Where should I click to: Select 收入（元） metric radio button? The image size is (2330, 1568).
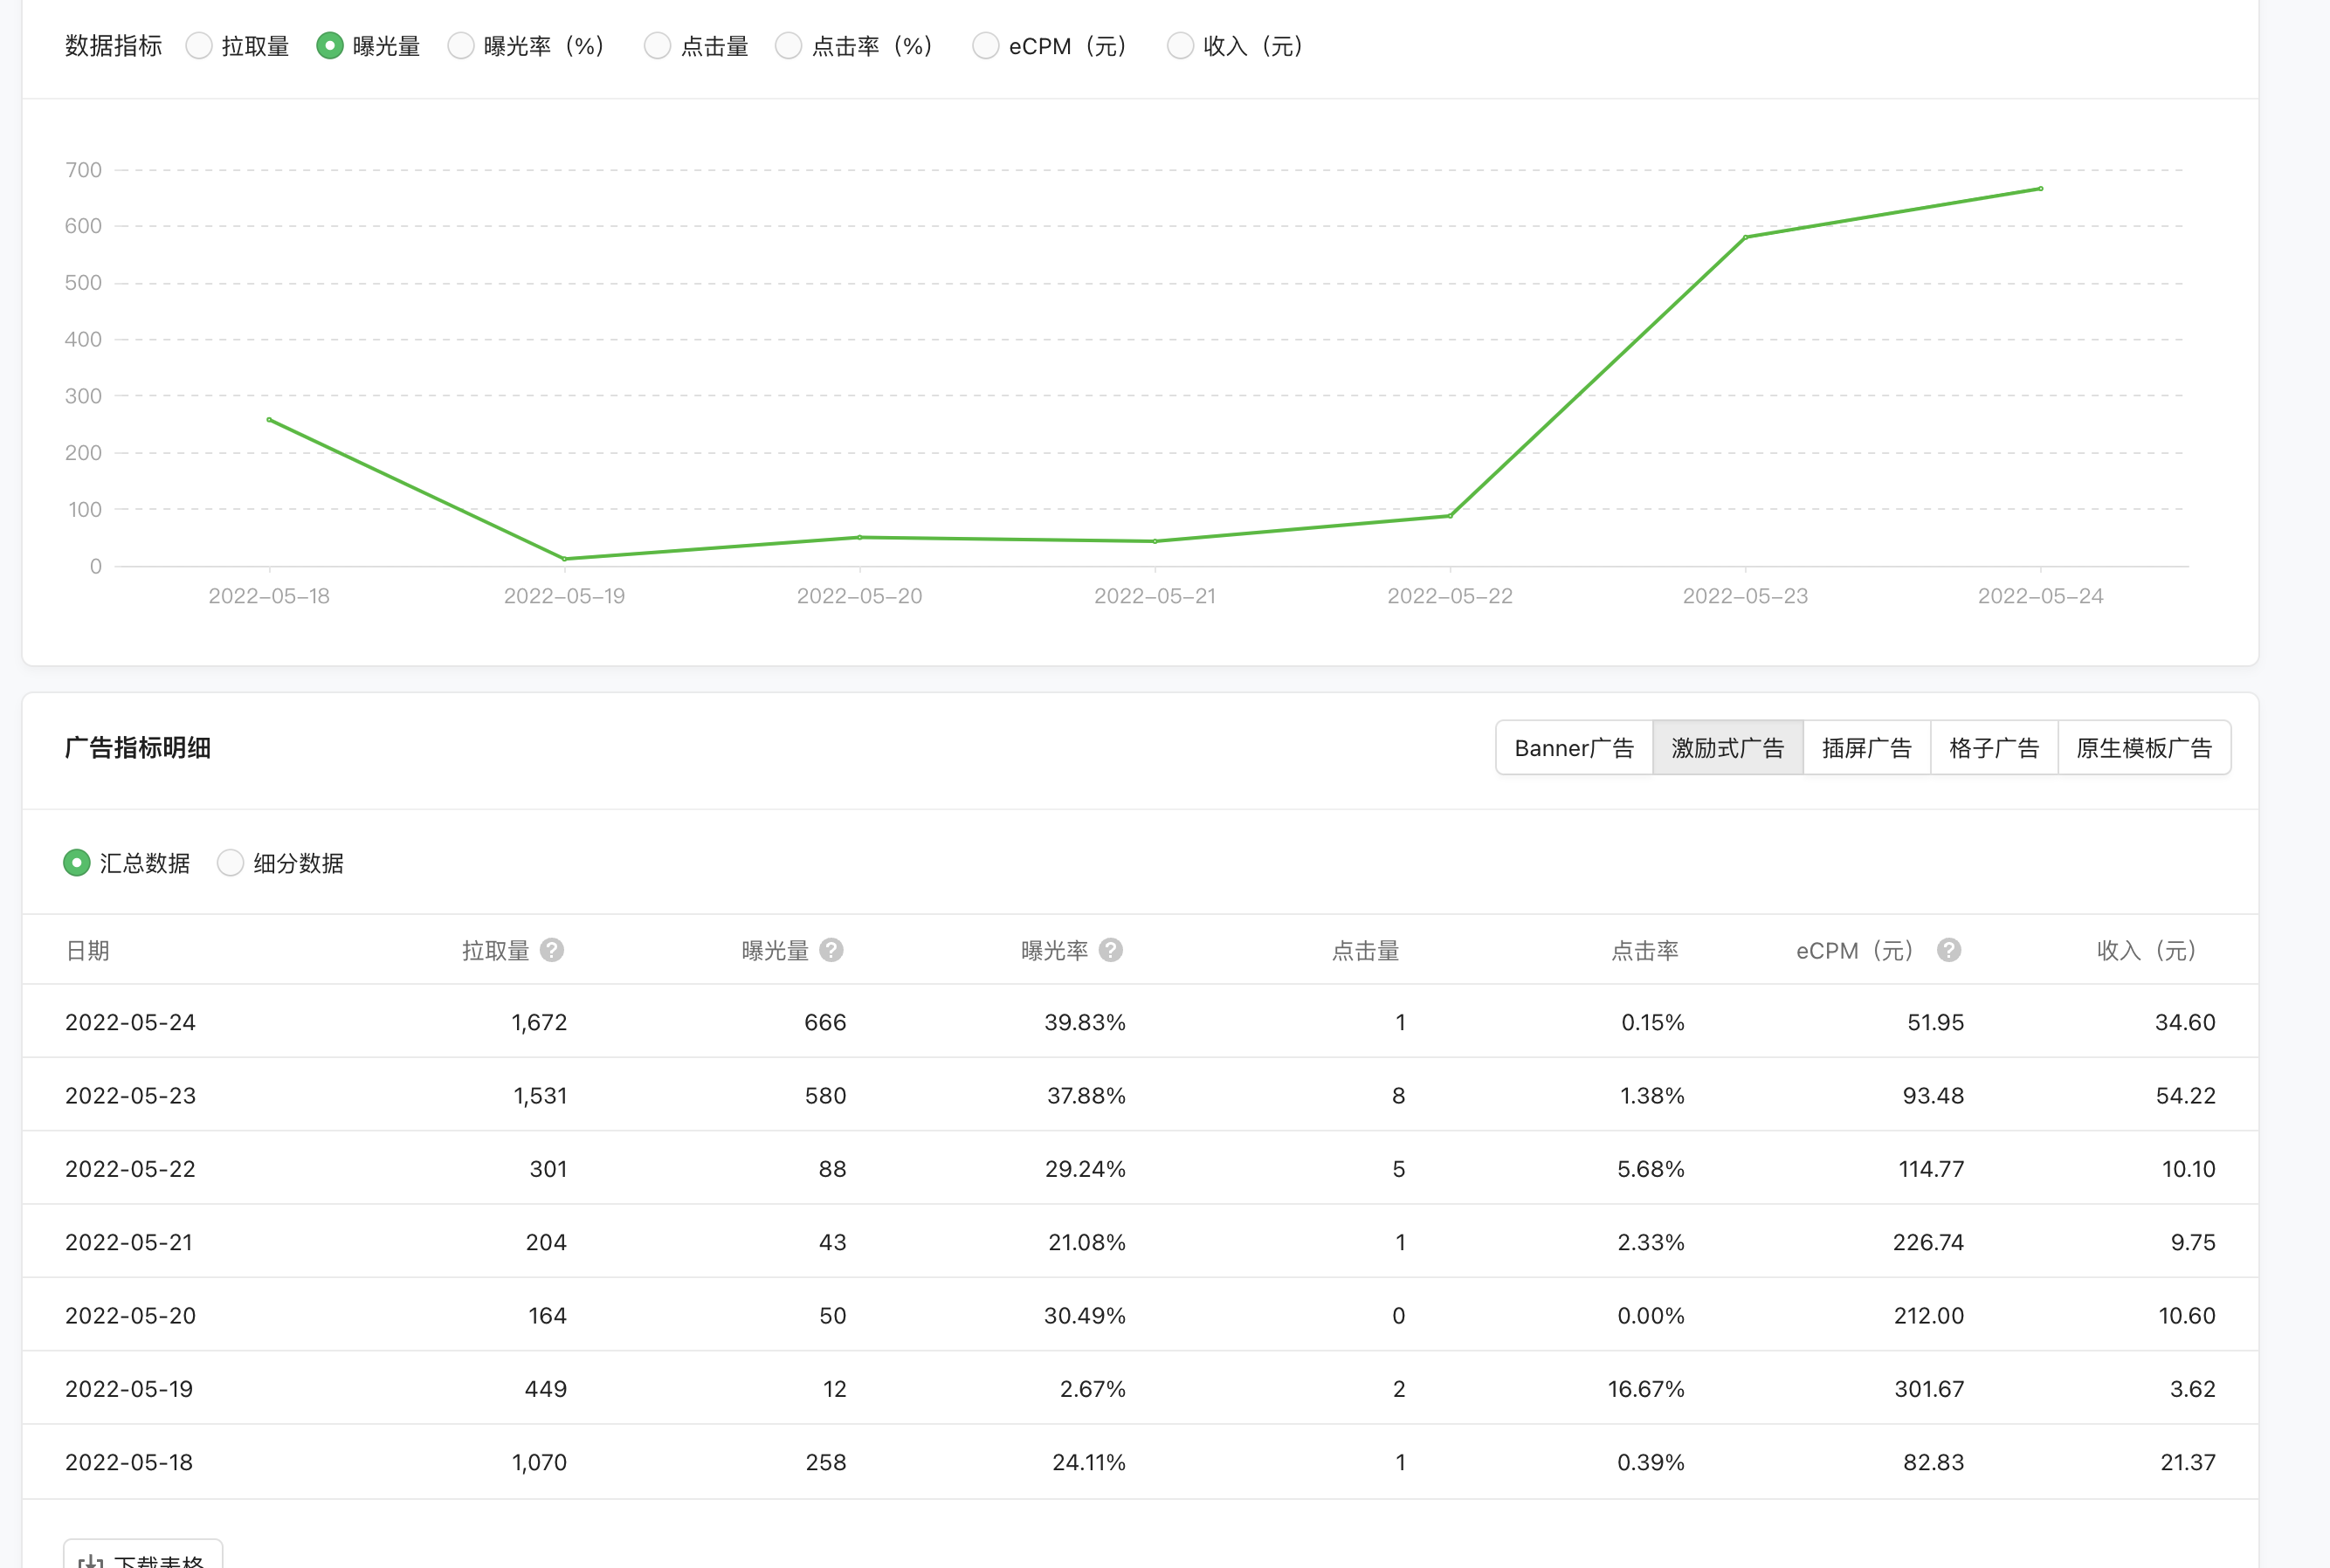[1180, 46]
